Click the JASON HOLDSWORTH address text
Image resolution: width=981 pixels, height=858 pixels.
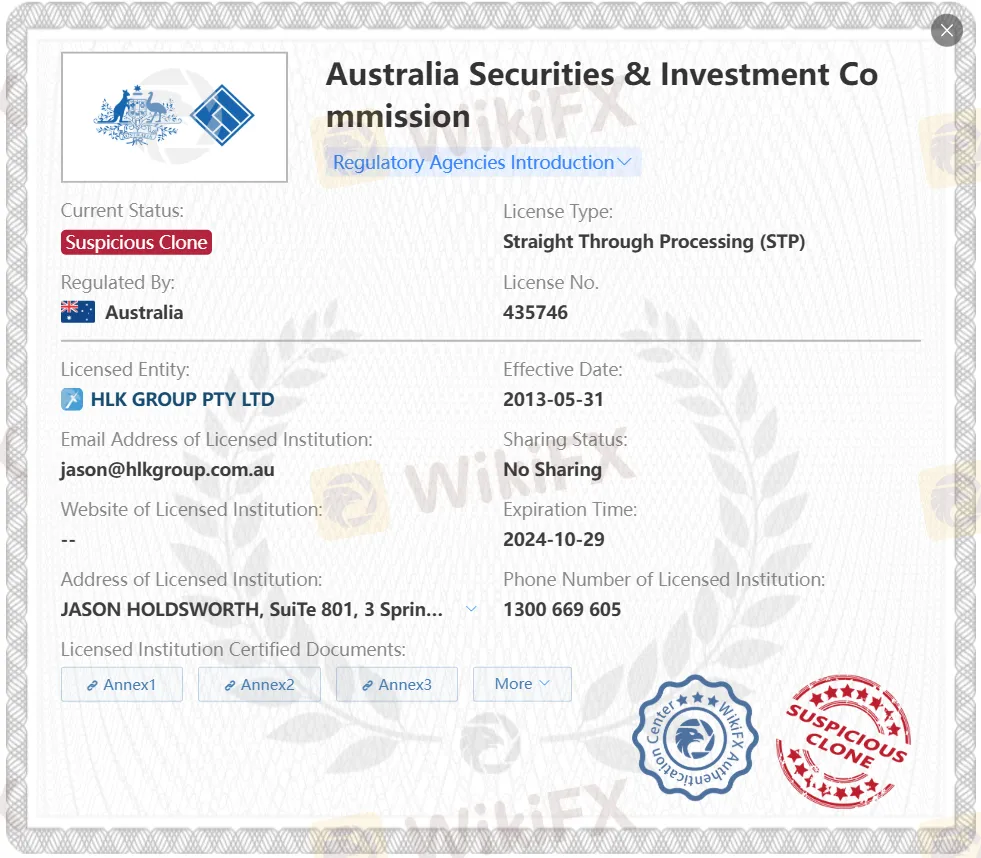coord(252,609)
